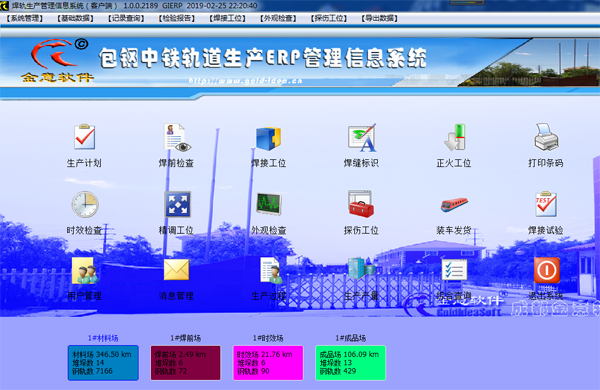This screenshot has height=390, width=600.
Task: Open the 【检验报告】 menu
Action: point(177,18)
